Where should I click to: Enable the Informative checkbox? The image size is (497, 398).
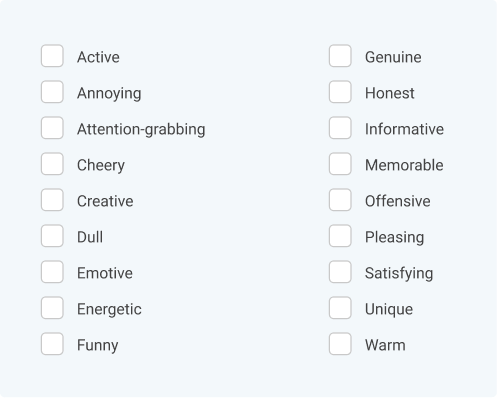pos(340,128)
